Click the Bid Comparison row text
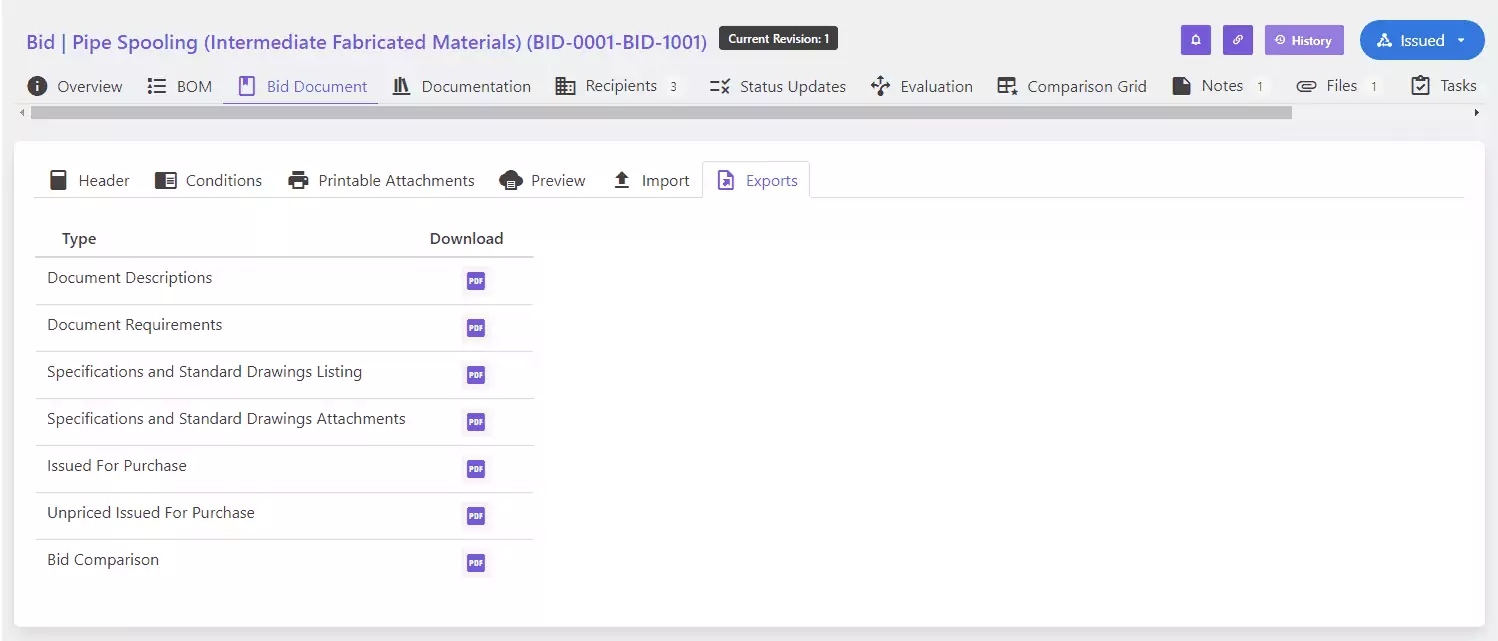The width and height of the screenshot is (1498, 641). (103, 560)
